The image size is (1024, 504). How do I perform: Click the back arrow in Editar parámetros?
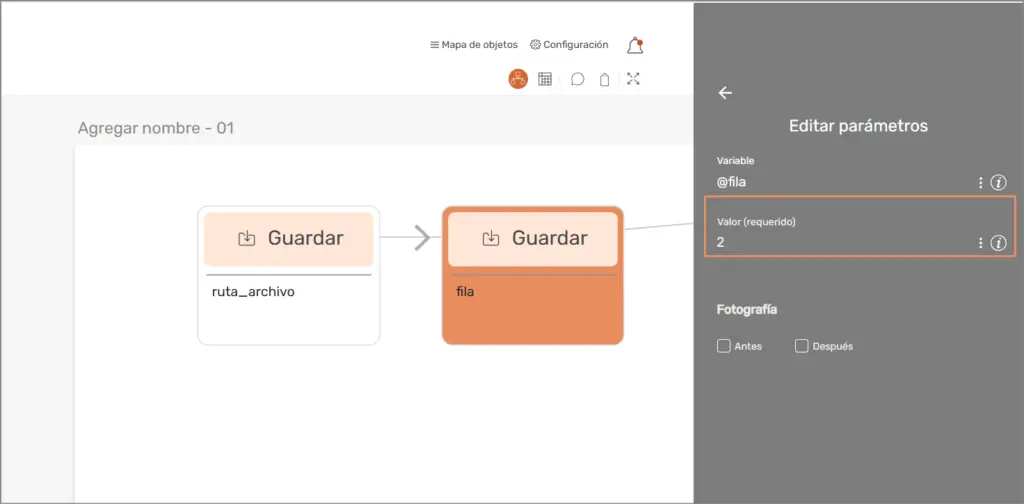pos(726,93)
